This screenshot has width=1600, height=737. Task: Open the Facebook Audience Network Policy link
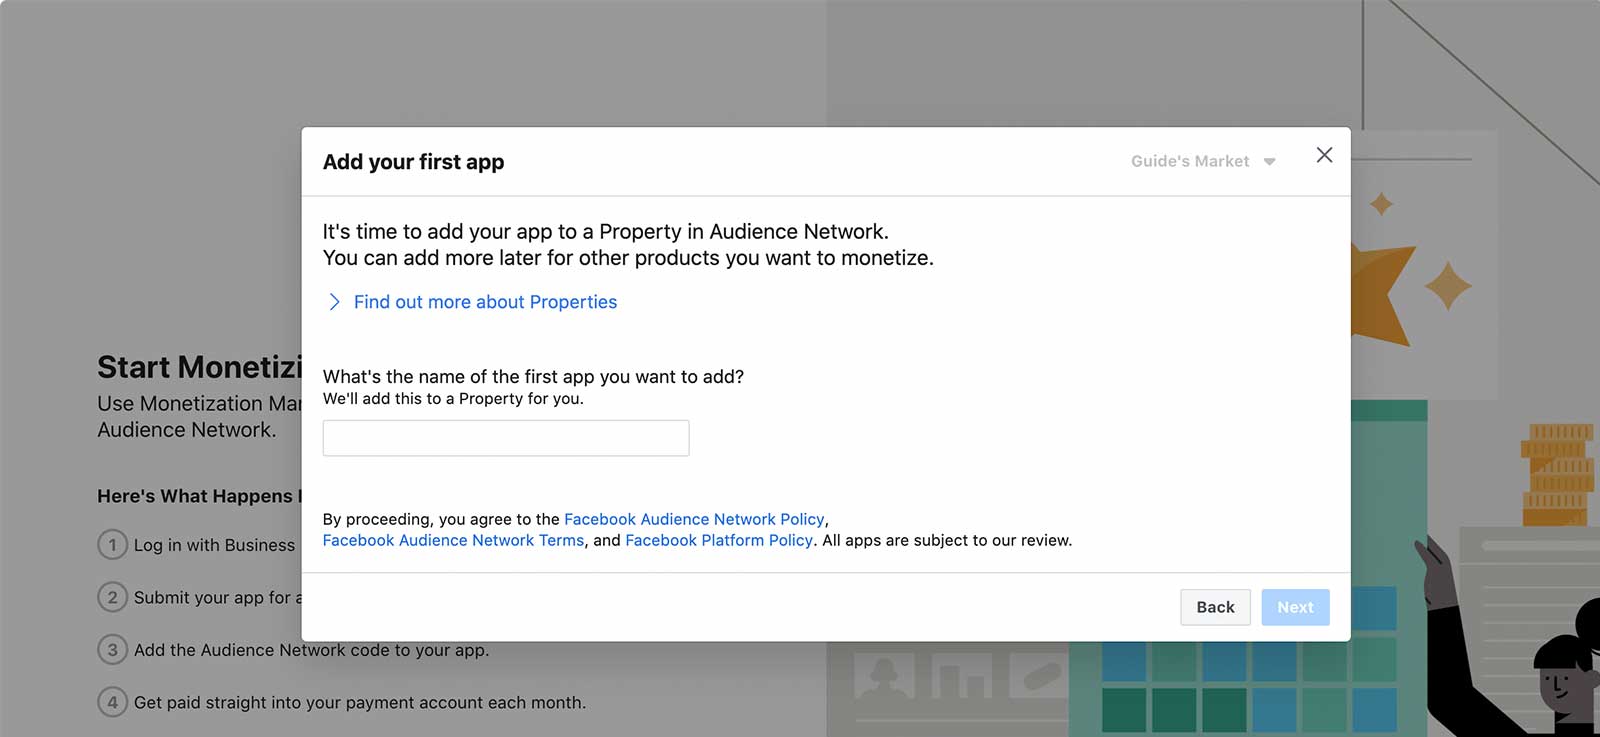pyautogui.click(x=694, y=519)
